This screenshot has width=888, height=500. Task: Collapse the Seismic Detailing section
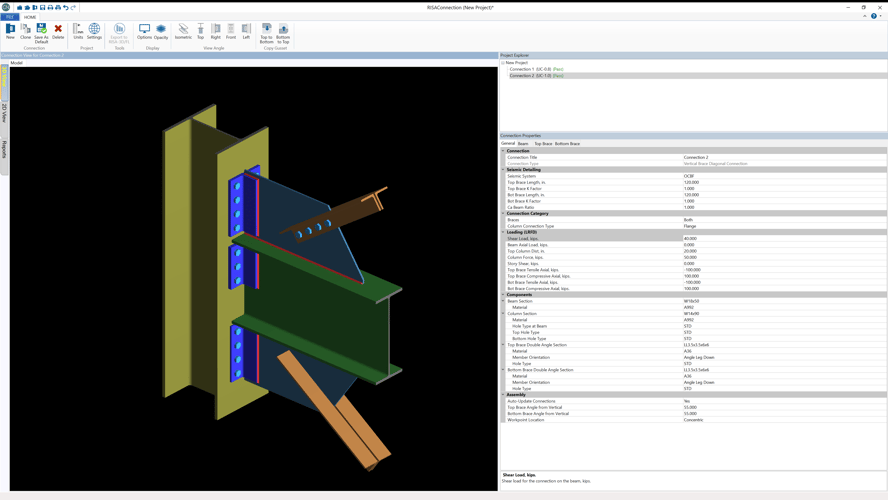tap(503, 170)
